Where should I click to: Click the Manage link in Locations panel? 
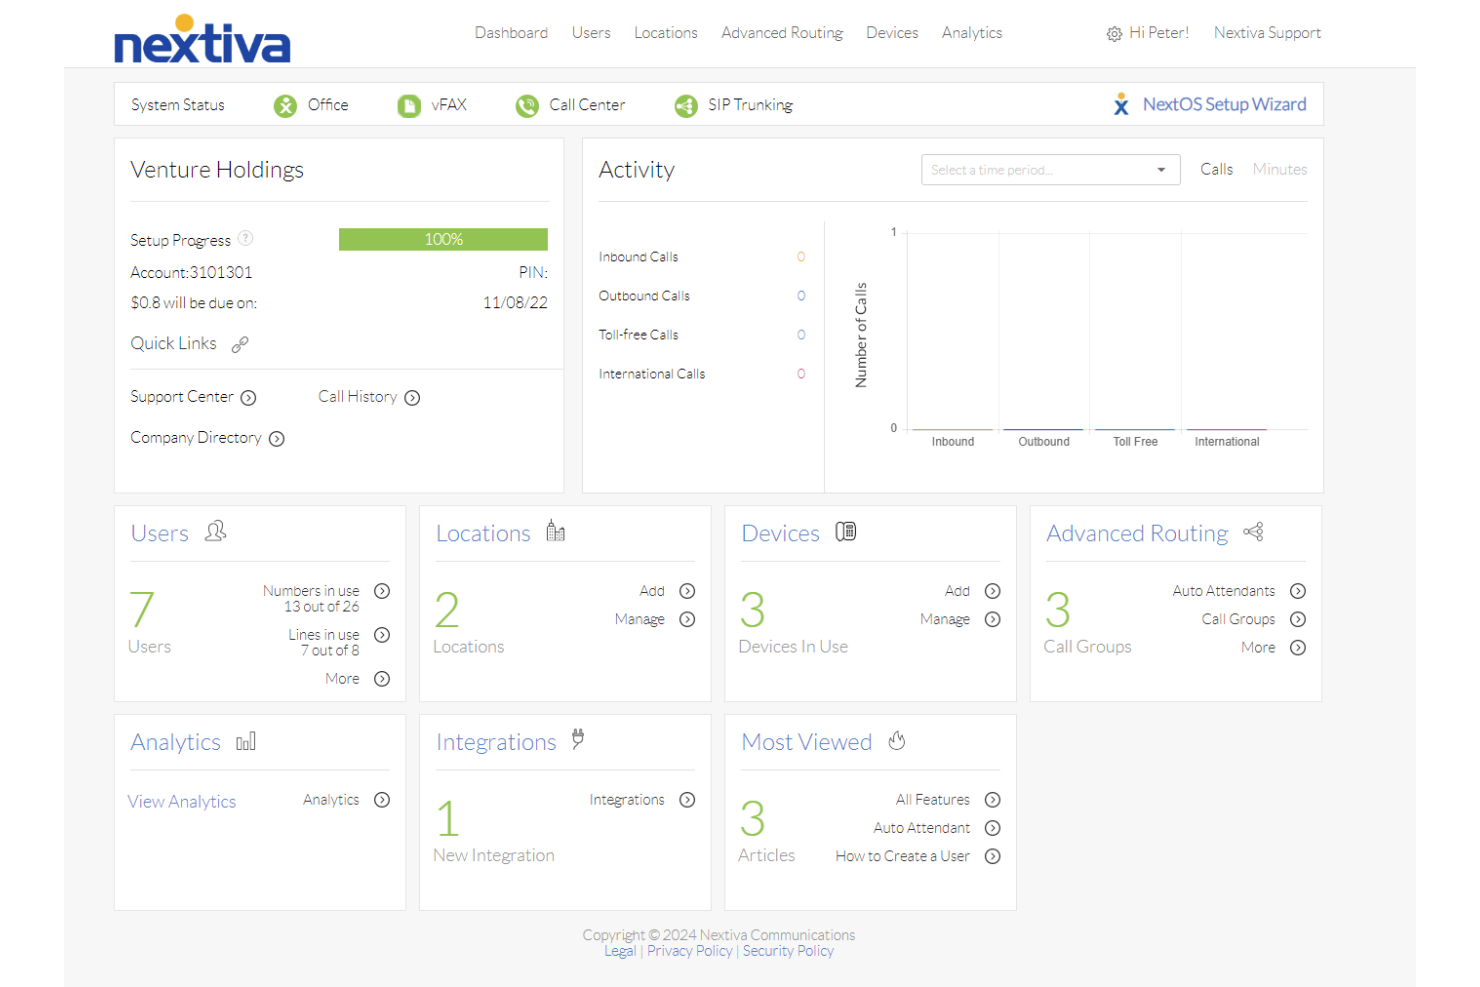[640, 620]
